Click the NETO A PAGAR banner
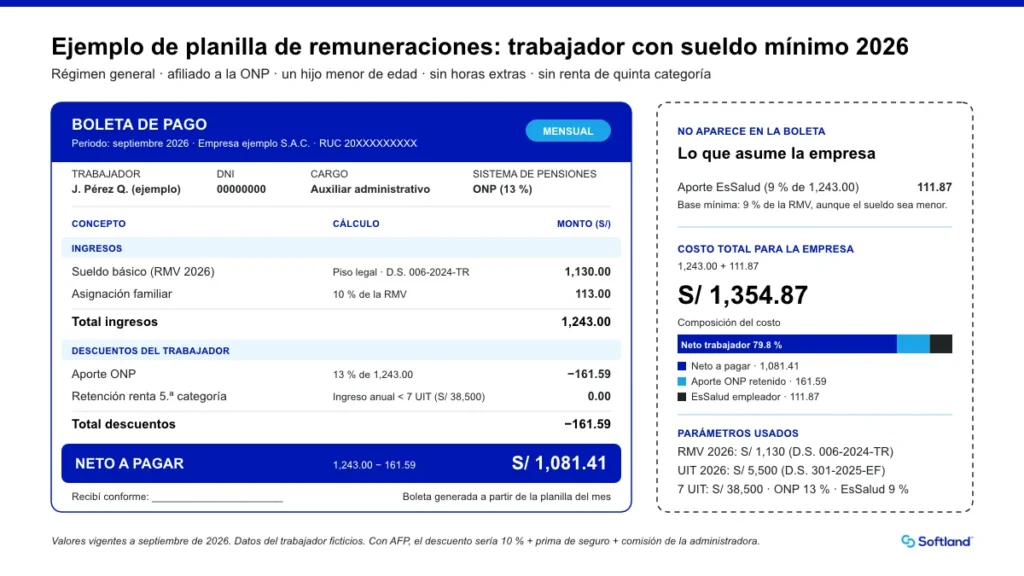1024x576 pixels. pos(341,464)
